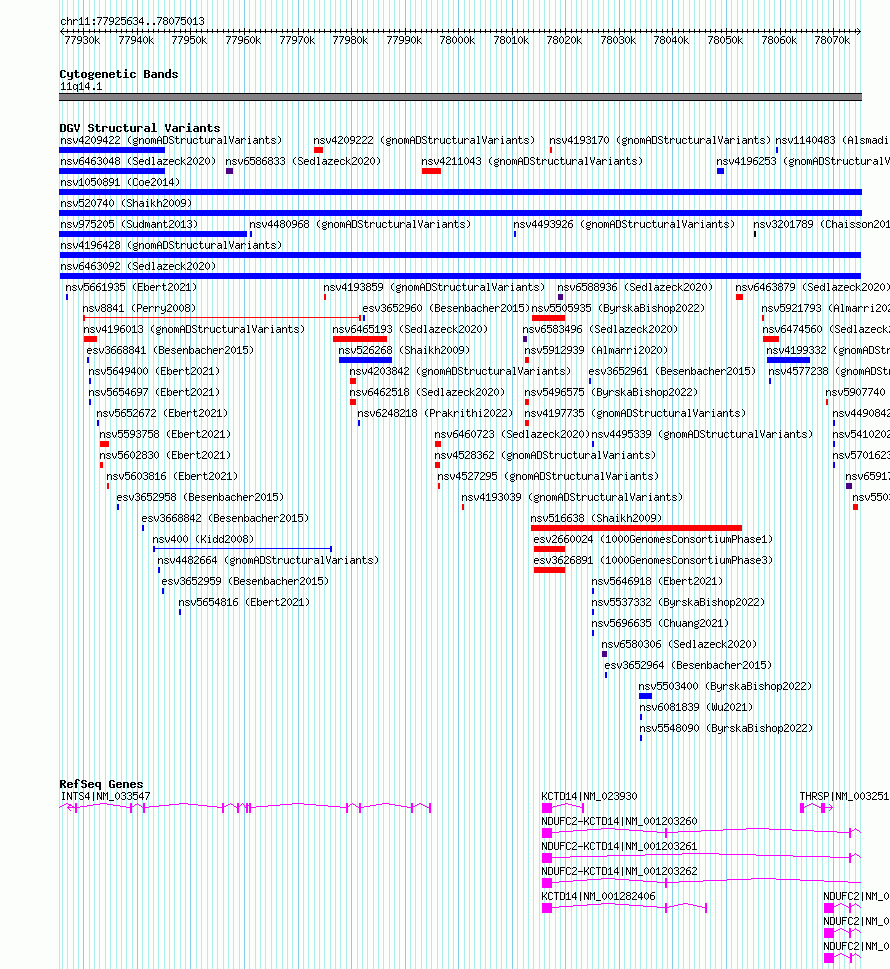Viewport: 890px width, 969px height.
Task: Click the 78000k ruler tick label
Action: pyautogui.click(x=457, y=40)
